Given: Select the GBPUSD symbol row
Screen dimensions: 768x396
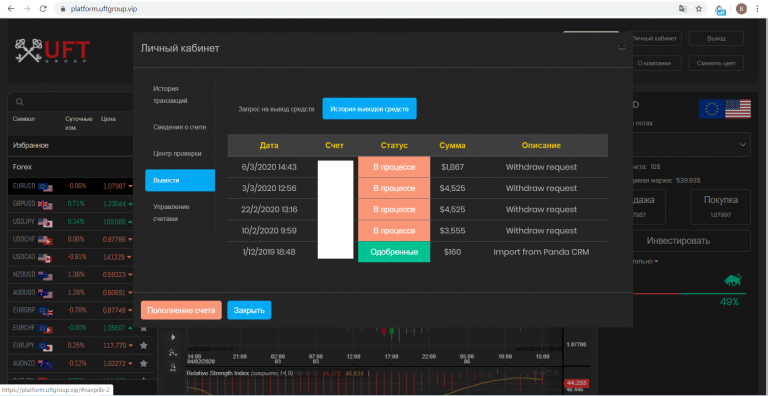Looking at the screenshot, I should [x=71, y=204].
